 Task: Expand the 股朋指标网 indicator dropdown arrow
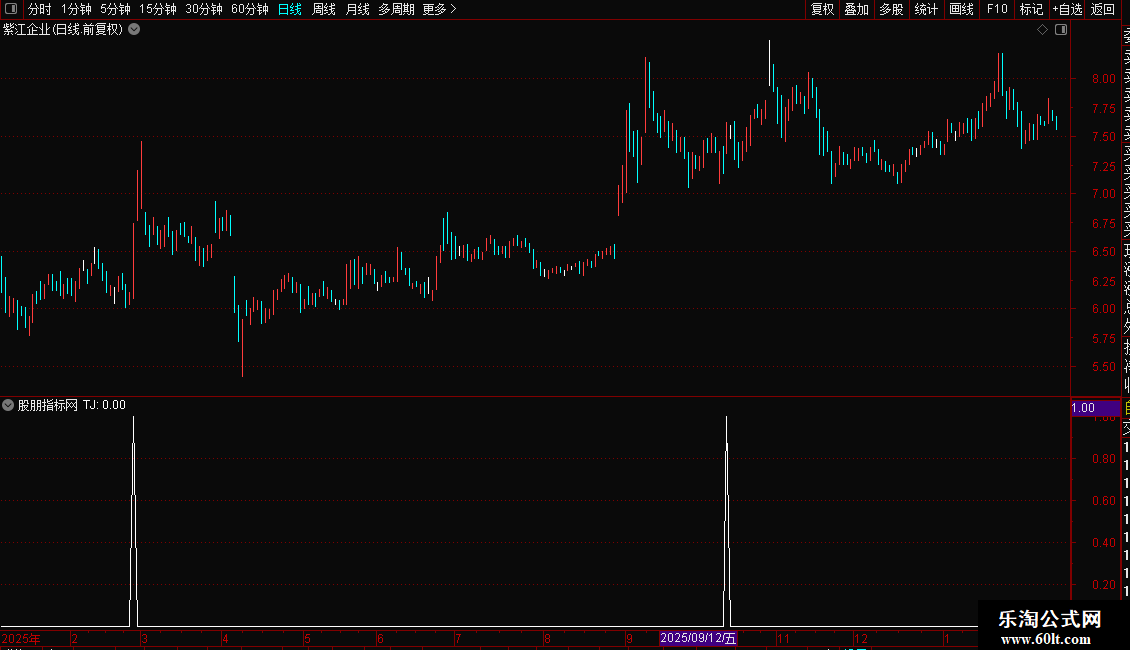tap(8, 405)
